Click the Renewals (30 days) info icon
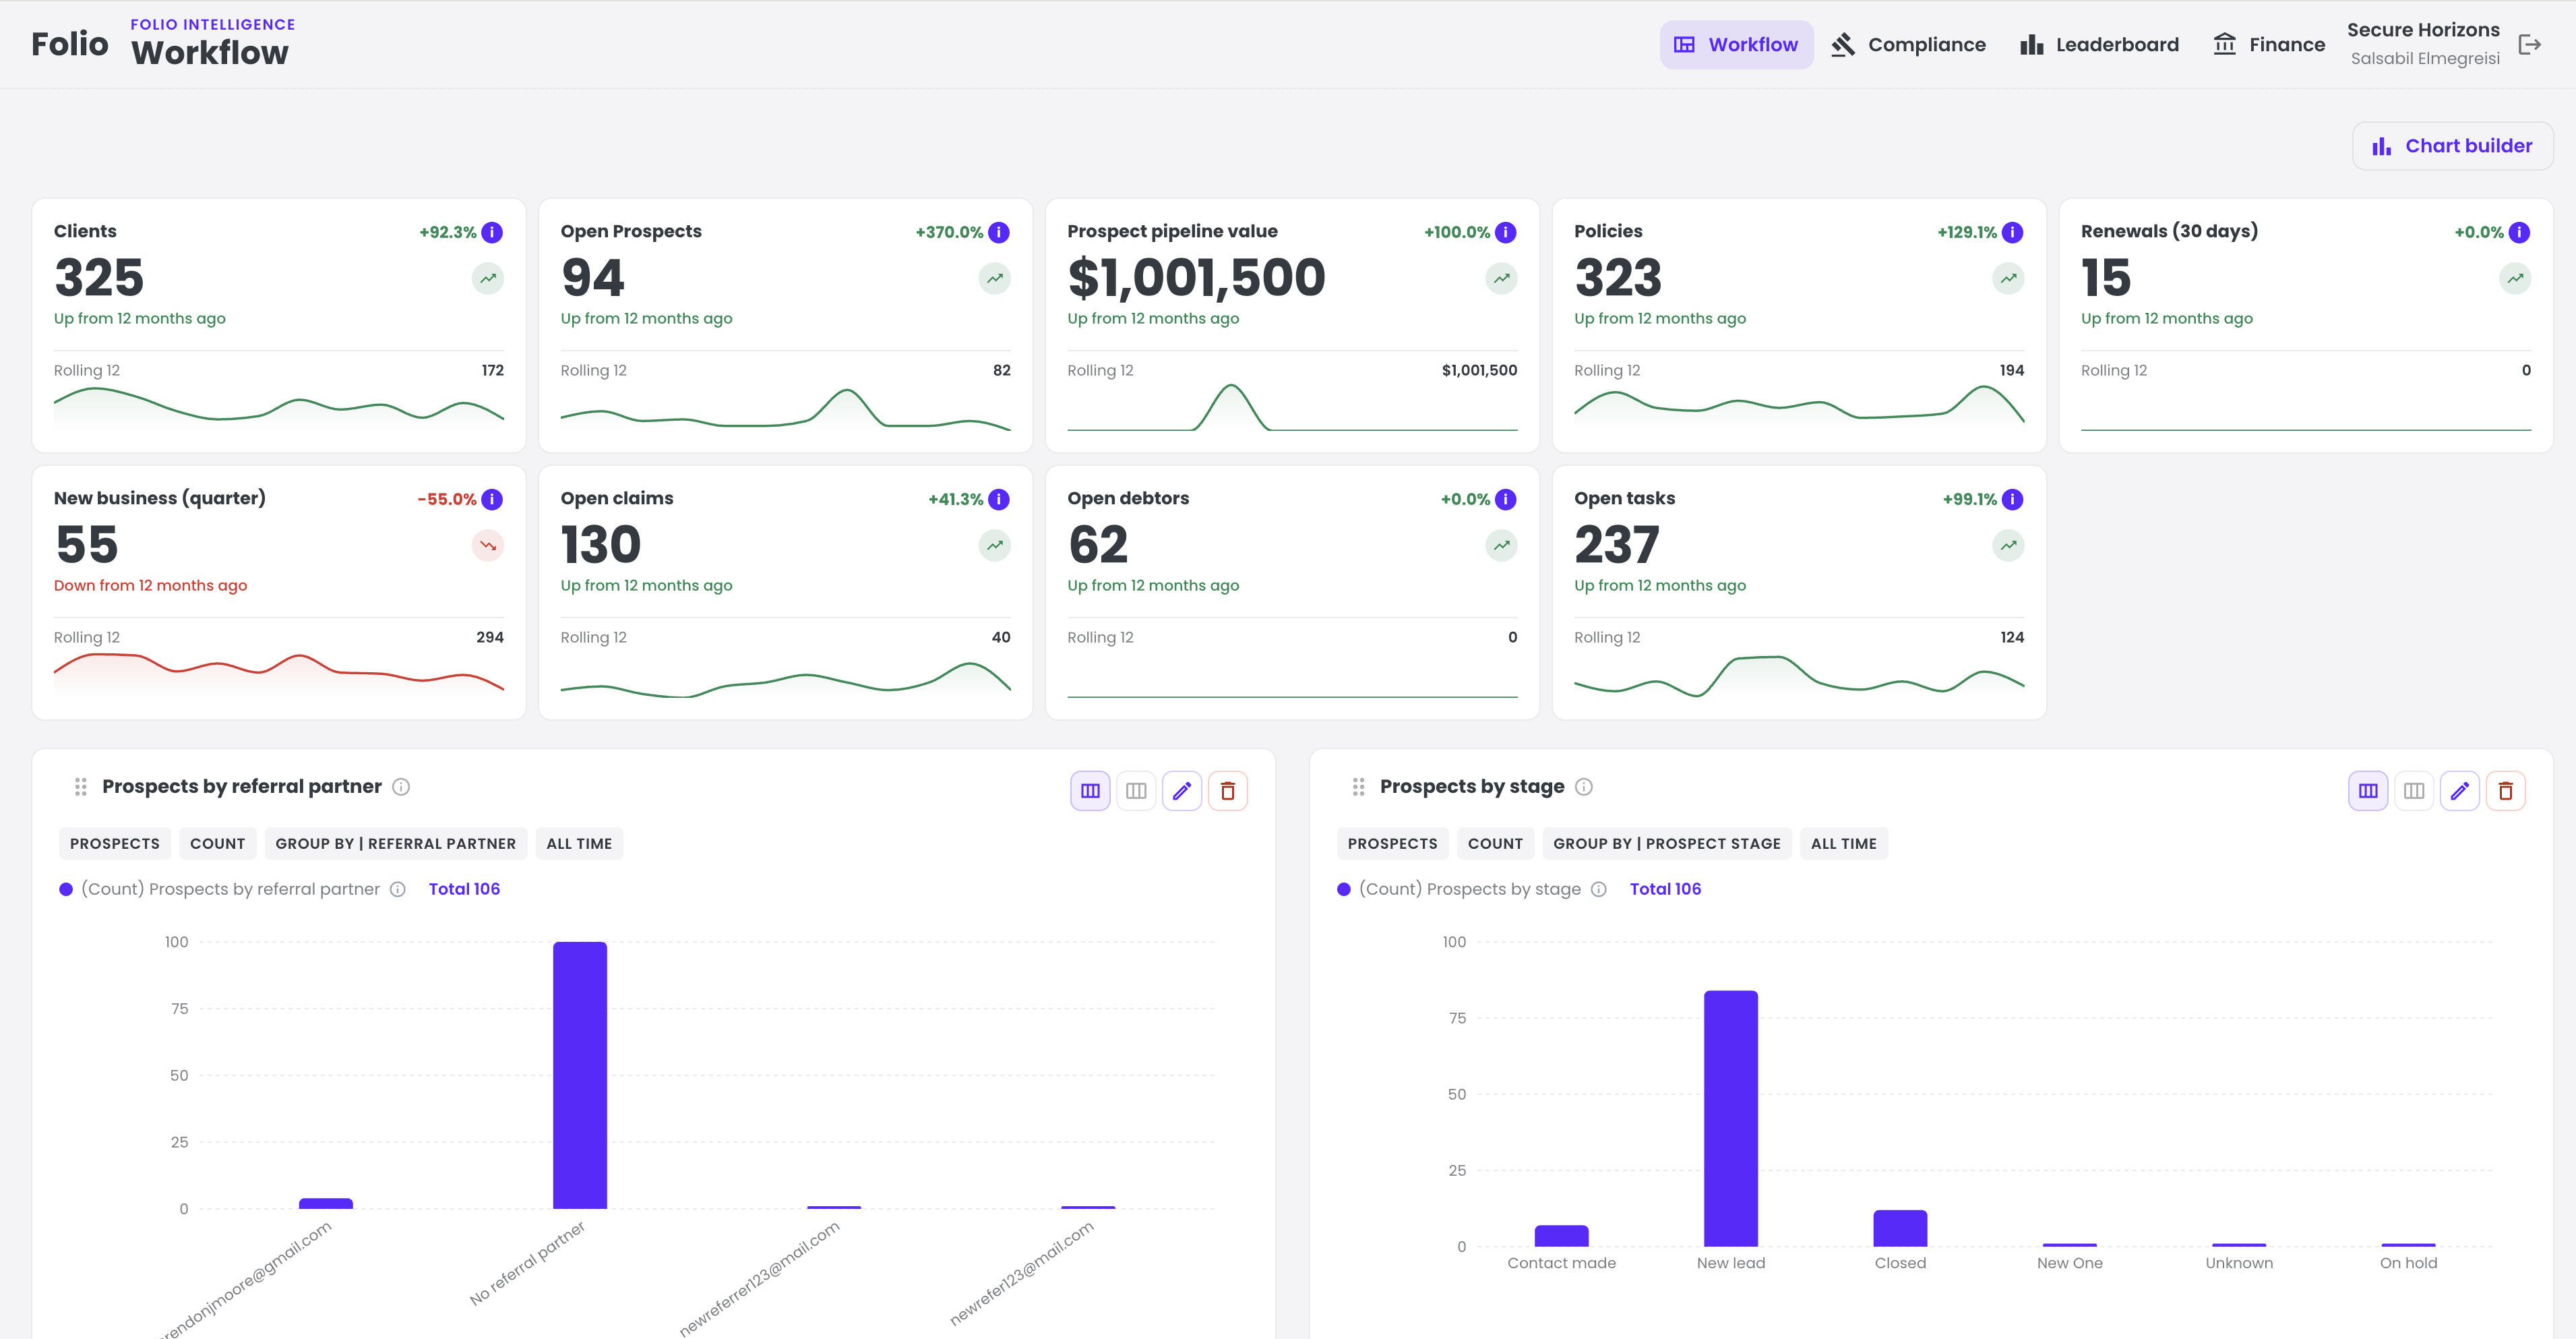This screenshot has height=1339, width=2576. pyautogui.click(x=2520, y=232)
